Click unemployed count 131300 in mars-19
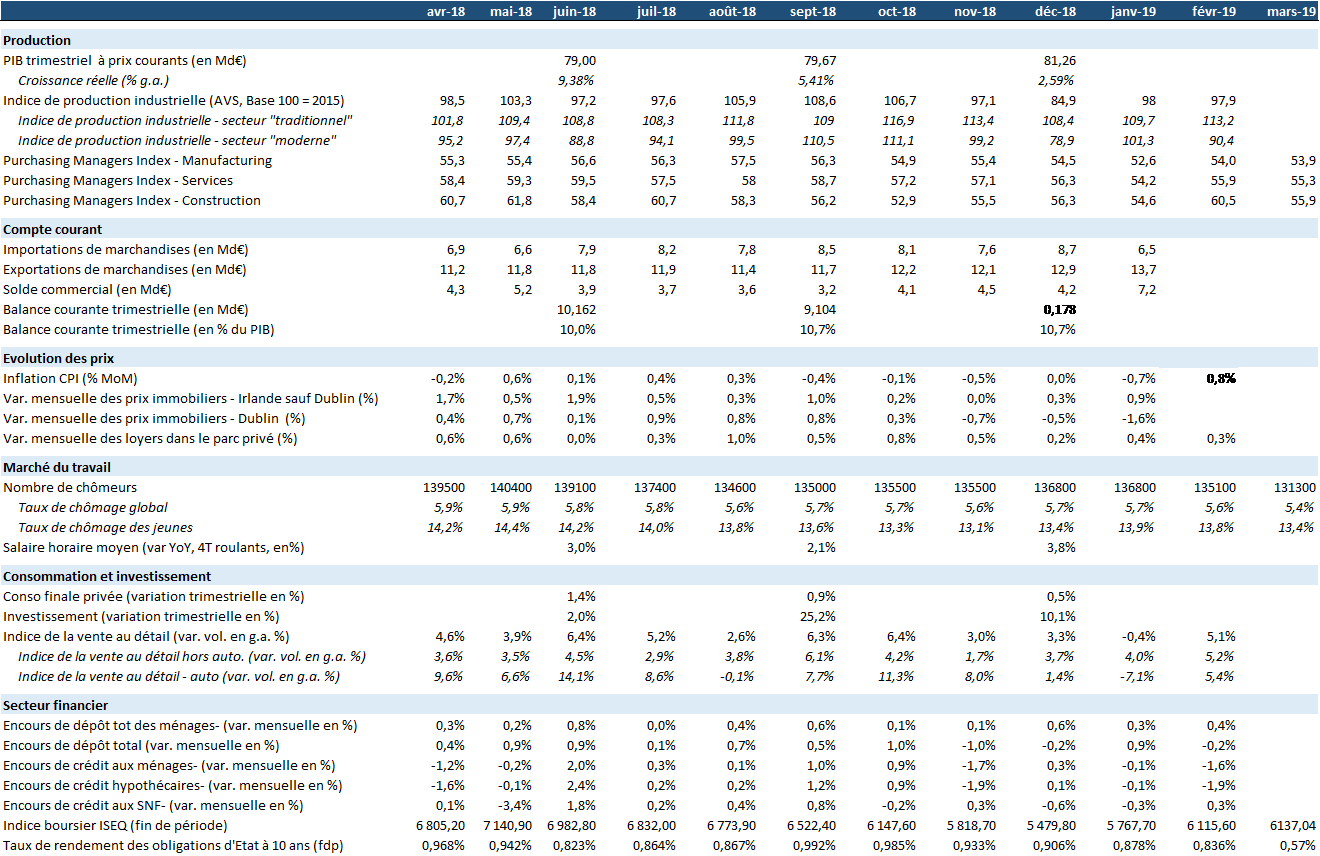This screenshot has width=1320, height=856. [1296, 487]
